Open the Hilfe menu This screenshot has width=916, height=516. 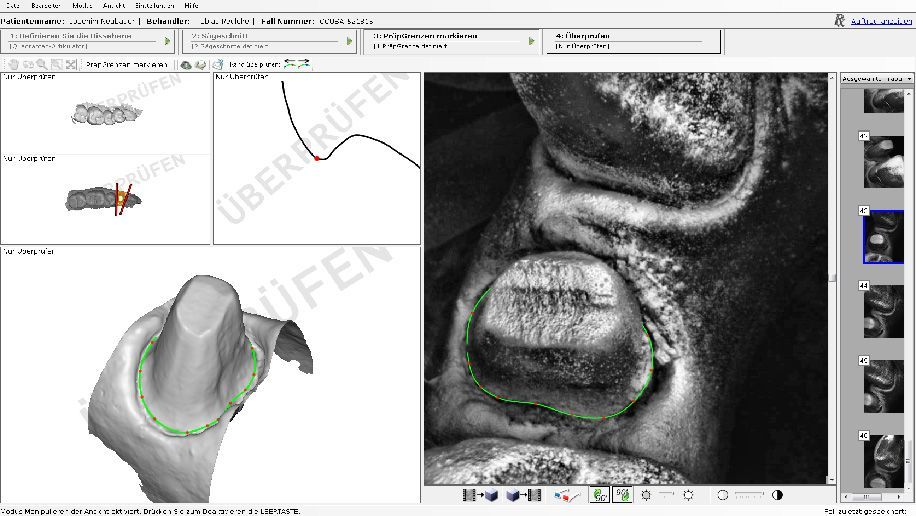[x=191, y=5]
